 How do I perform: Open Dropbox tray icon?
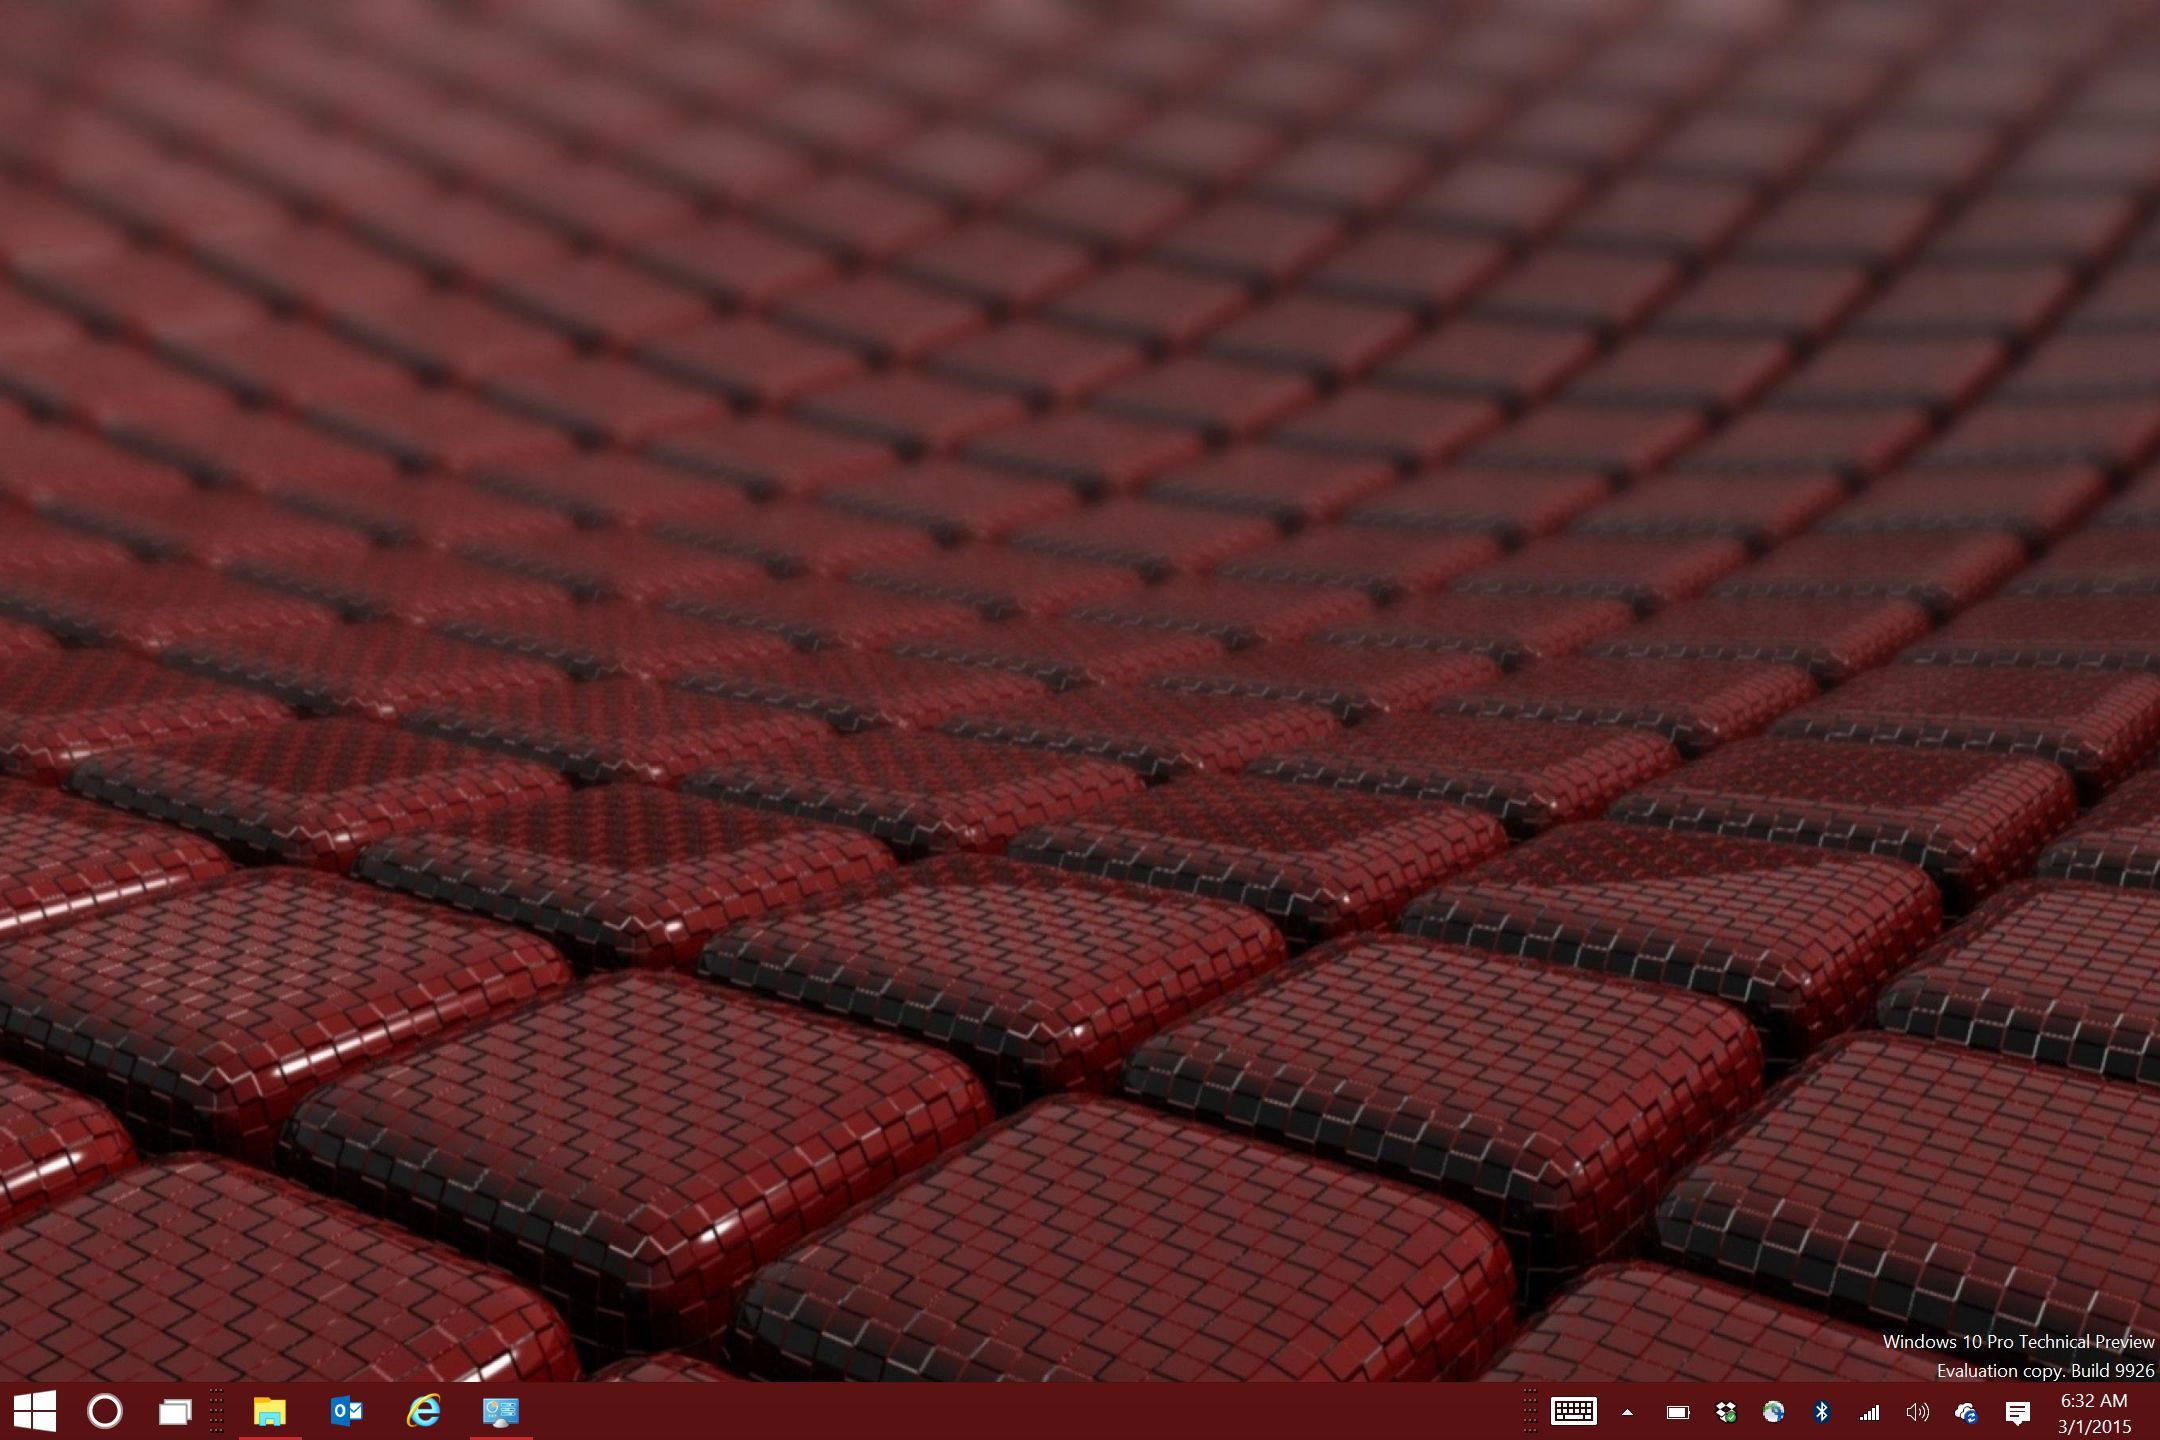tap(1726, 1412)
